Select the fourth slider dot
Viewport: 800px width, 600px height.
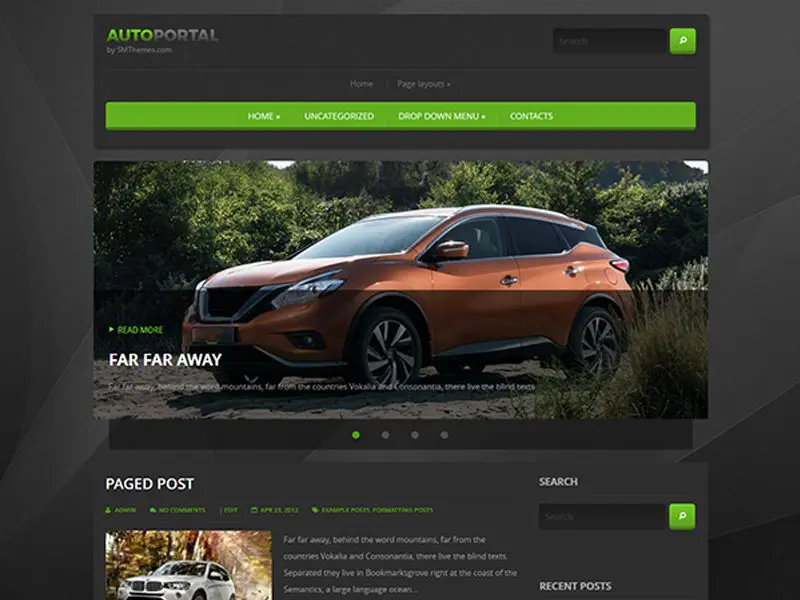[444, 435]
